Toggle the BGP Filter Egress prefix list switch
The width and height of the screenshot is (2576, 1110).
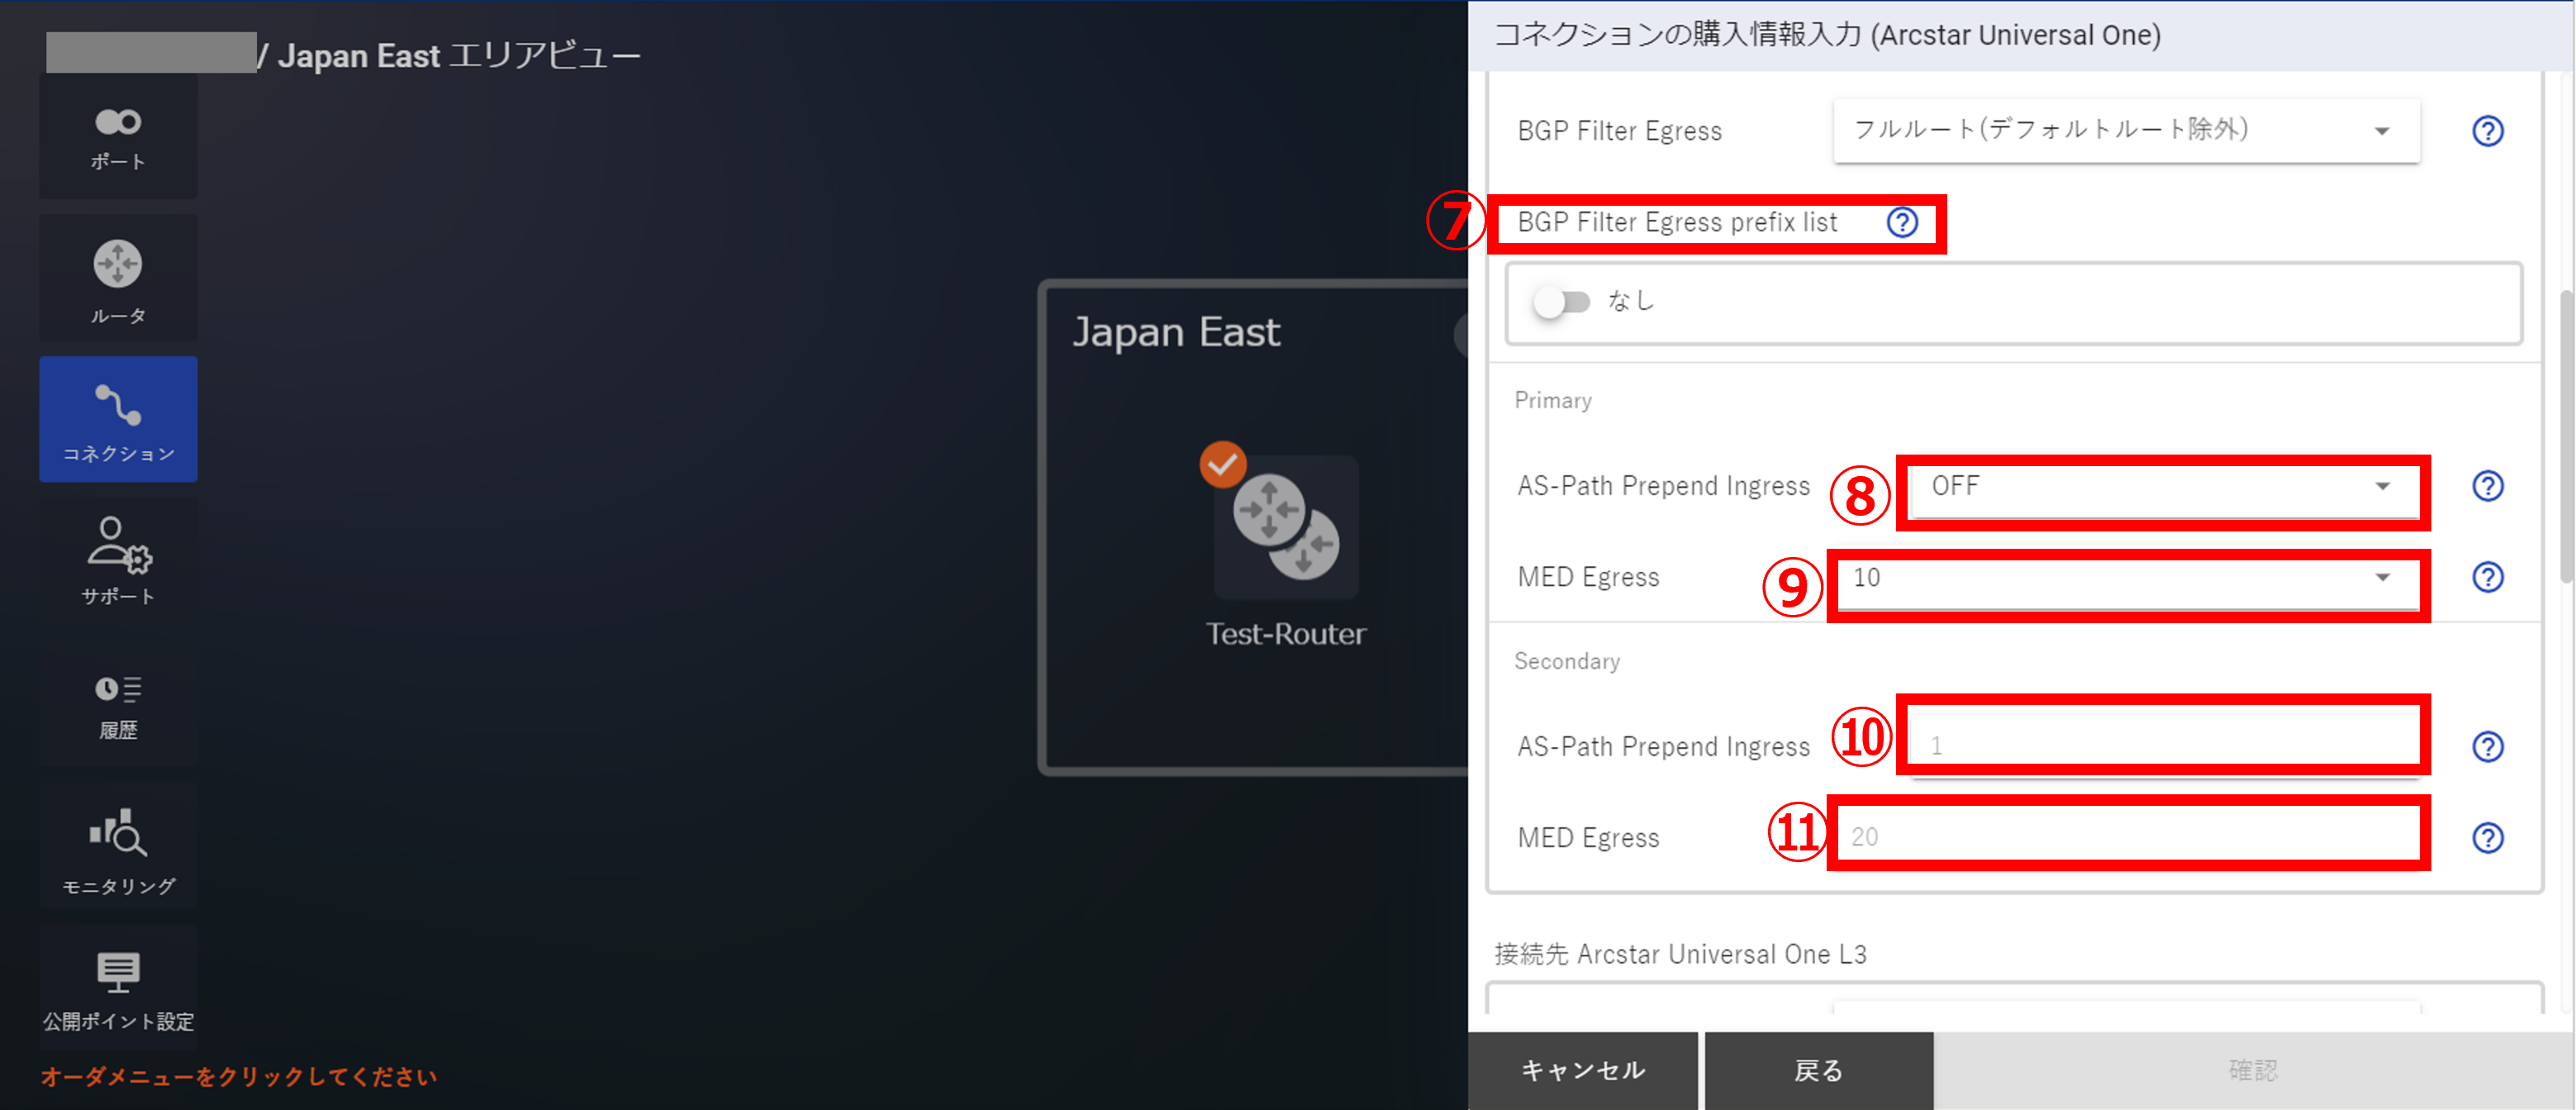[1561, 301]
